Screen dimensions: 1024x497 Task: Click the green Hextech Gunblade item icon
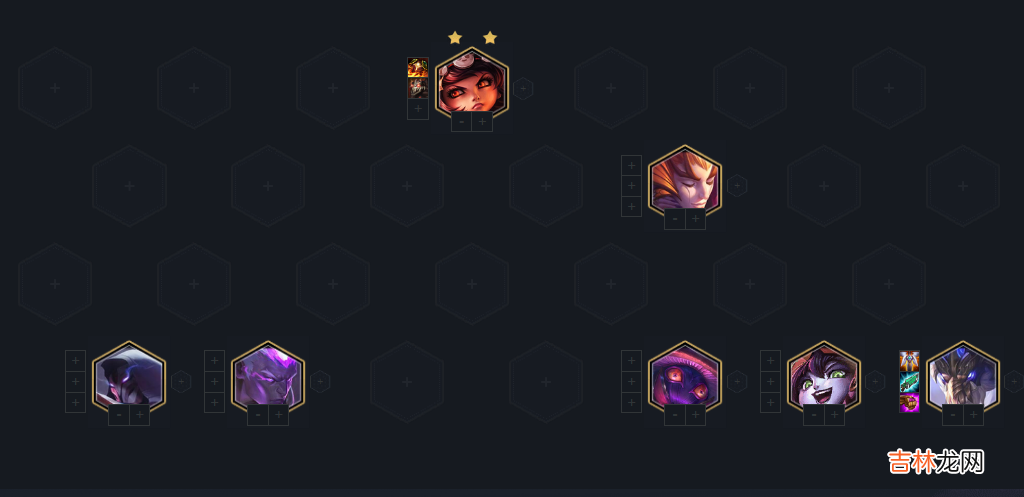click(x=909, y=381)
